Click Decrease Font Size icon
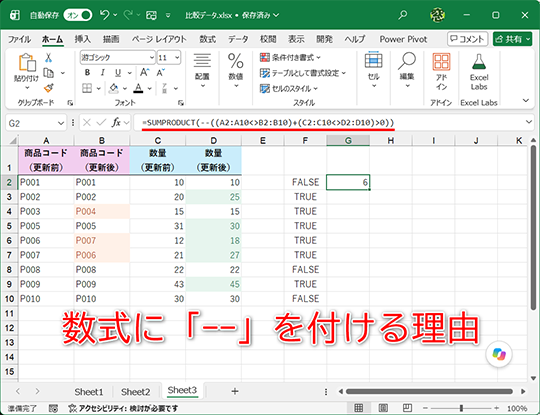This screenshot has width=540, height=415. click(x=160, y=73)
